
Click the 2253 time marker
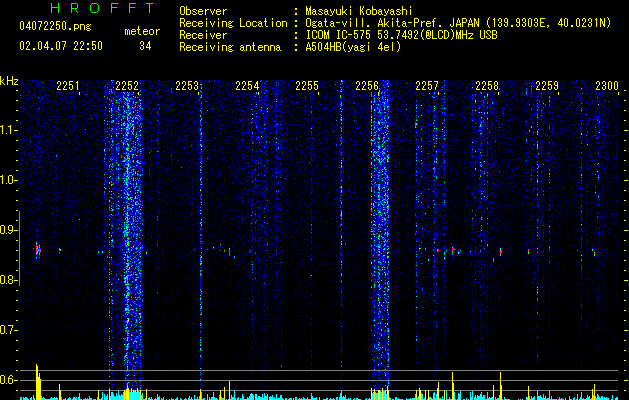pos(187,85)
